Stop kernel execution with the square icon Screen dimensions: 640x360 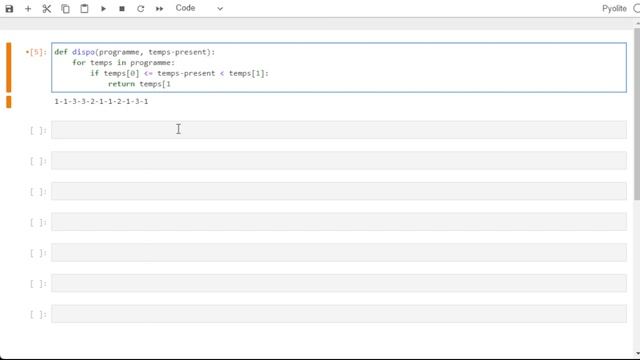[x=122, y=9]
